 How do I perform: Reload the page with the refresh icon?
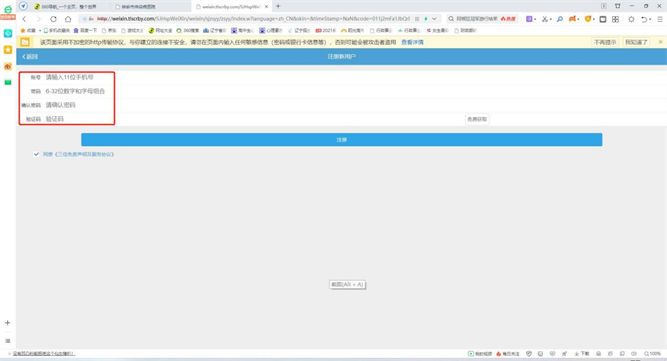point(53,19)
